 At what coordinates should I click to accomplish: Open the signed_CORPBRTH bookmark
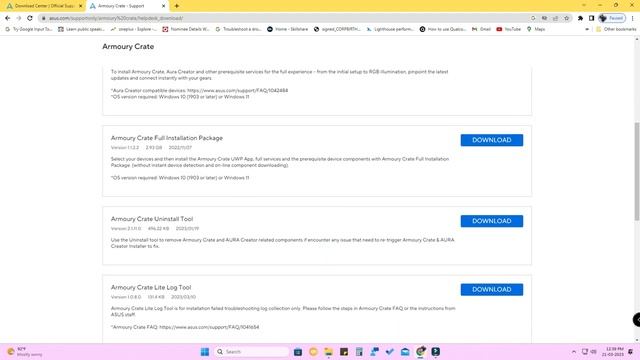click(x=337, y=29)
